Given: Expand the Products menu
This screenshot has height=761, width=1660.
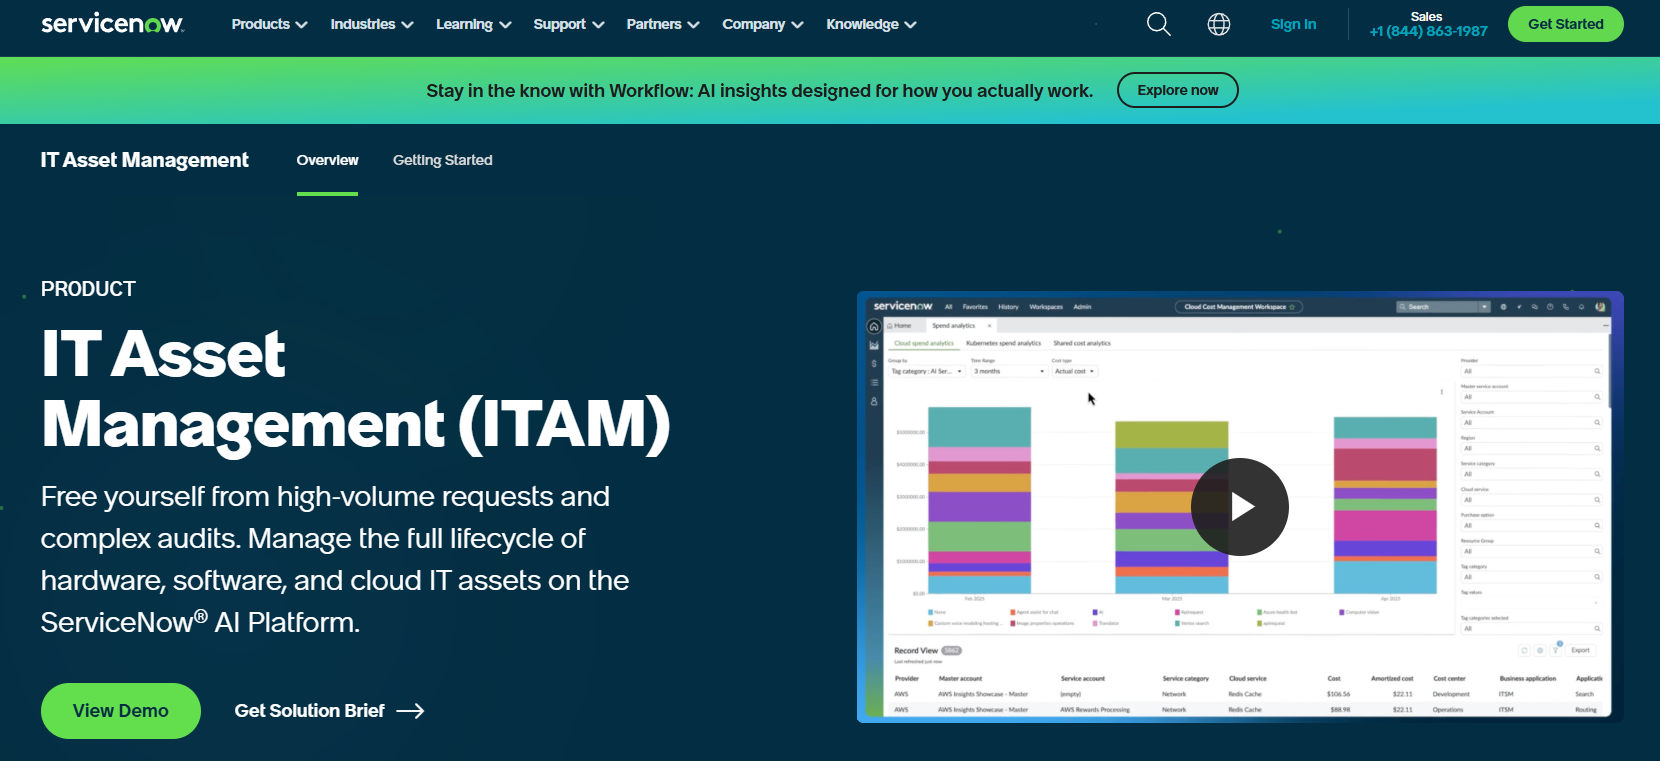Looking at the screenshot, I should point(269,24).
